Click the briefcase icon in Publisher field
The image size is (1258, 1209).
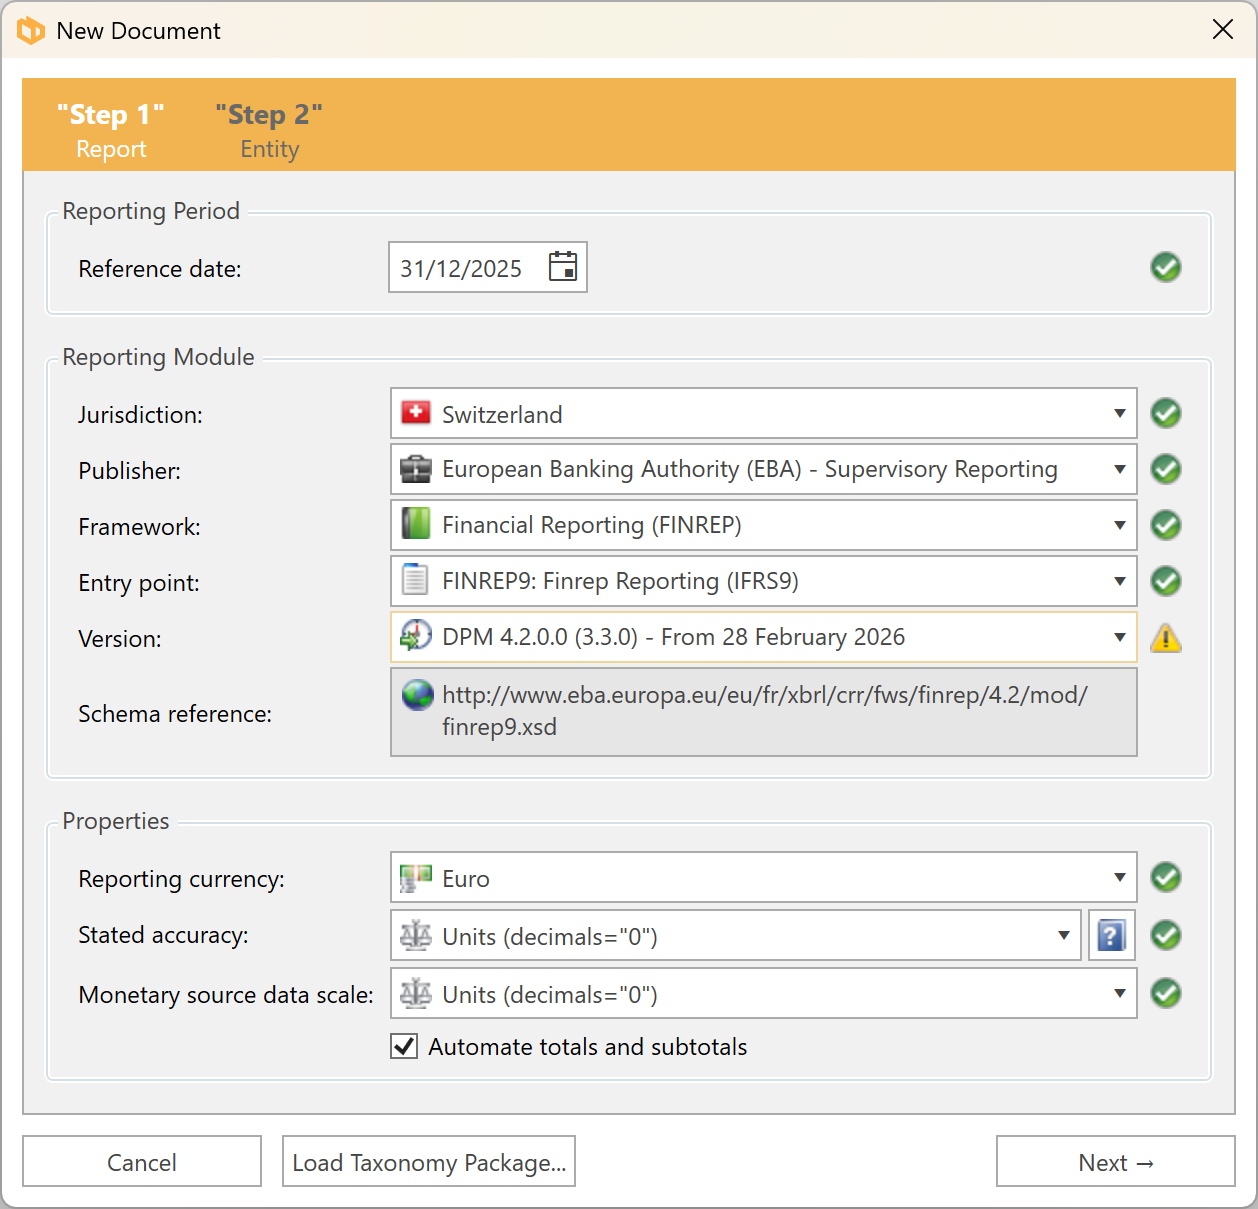tap(416, 469)
